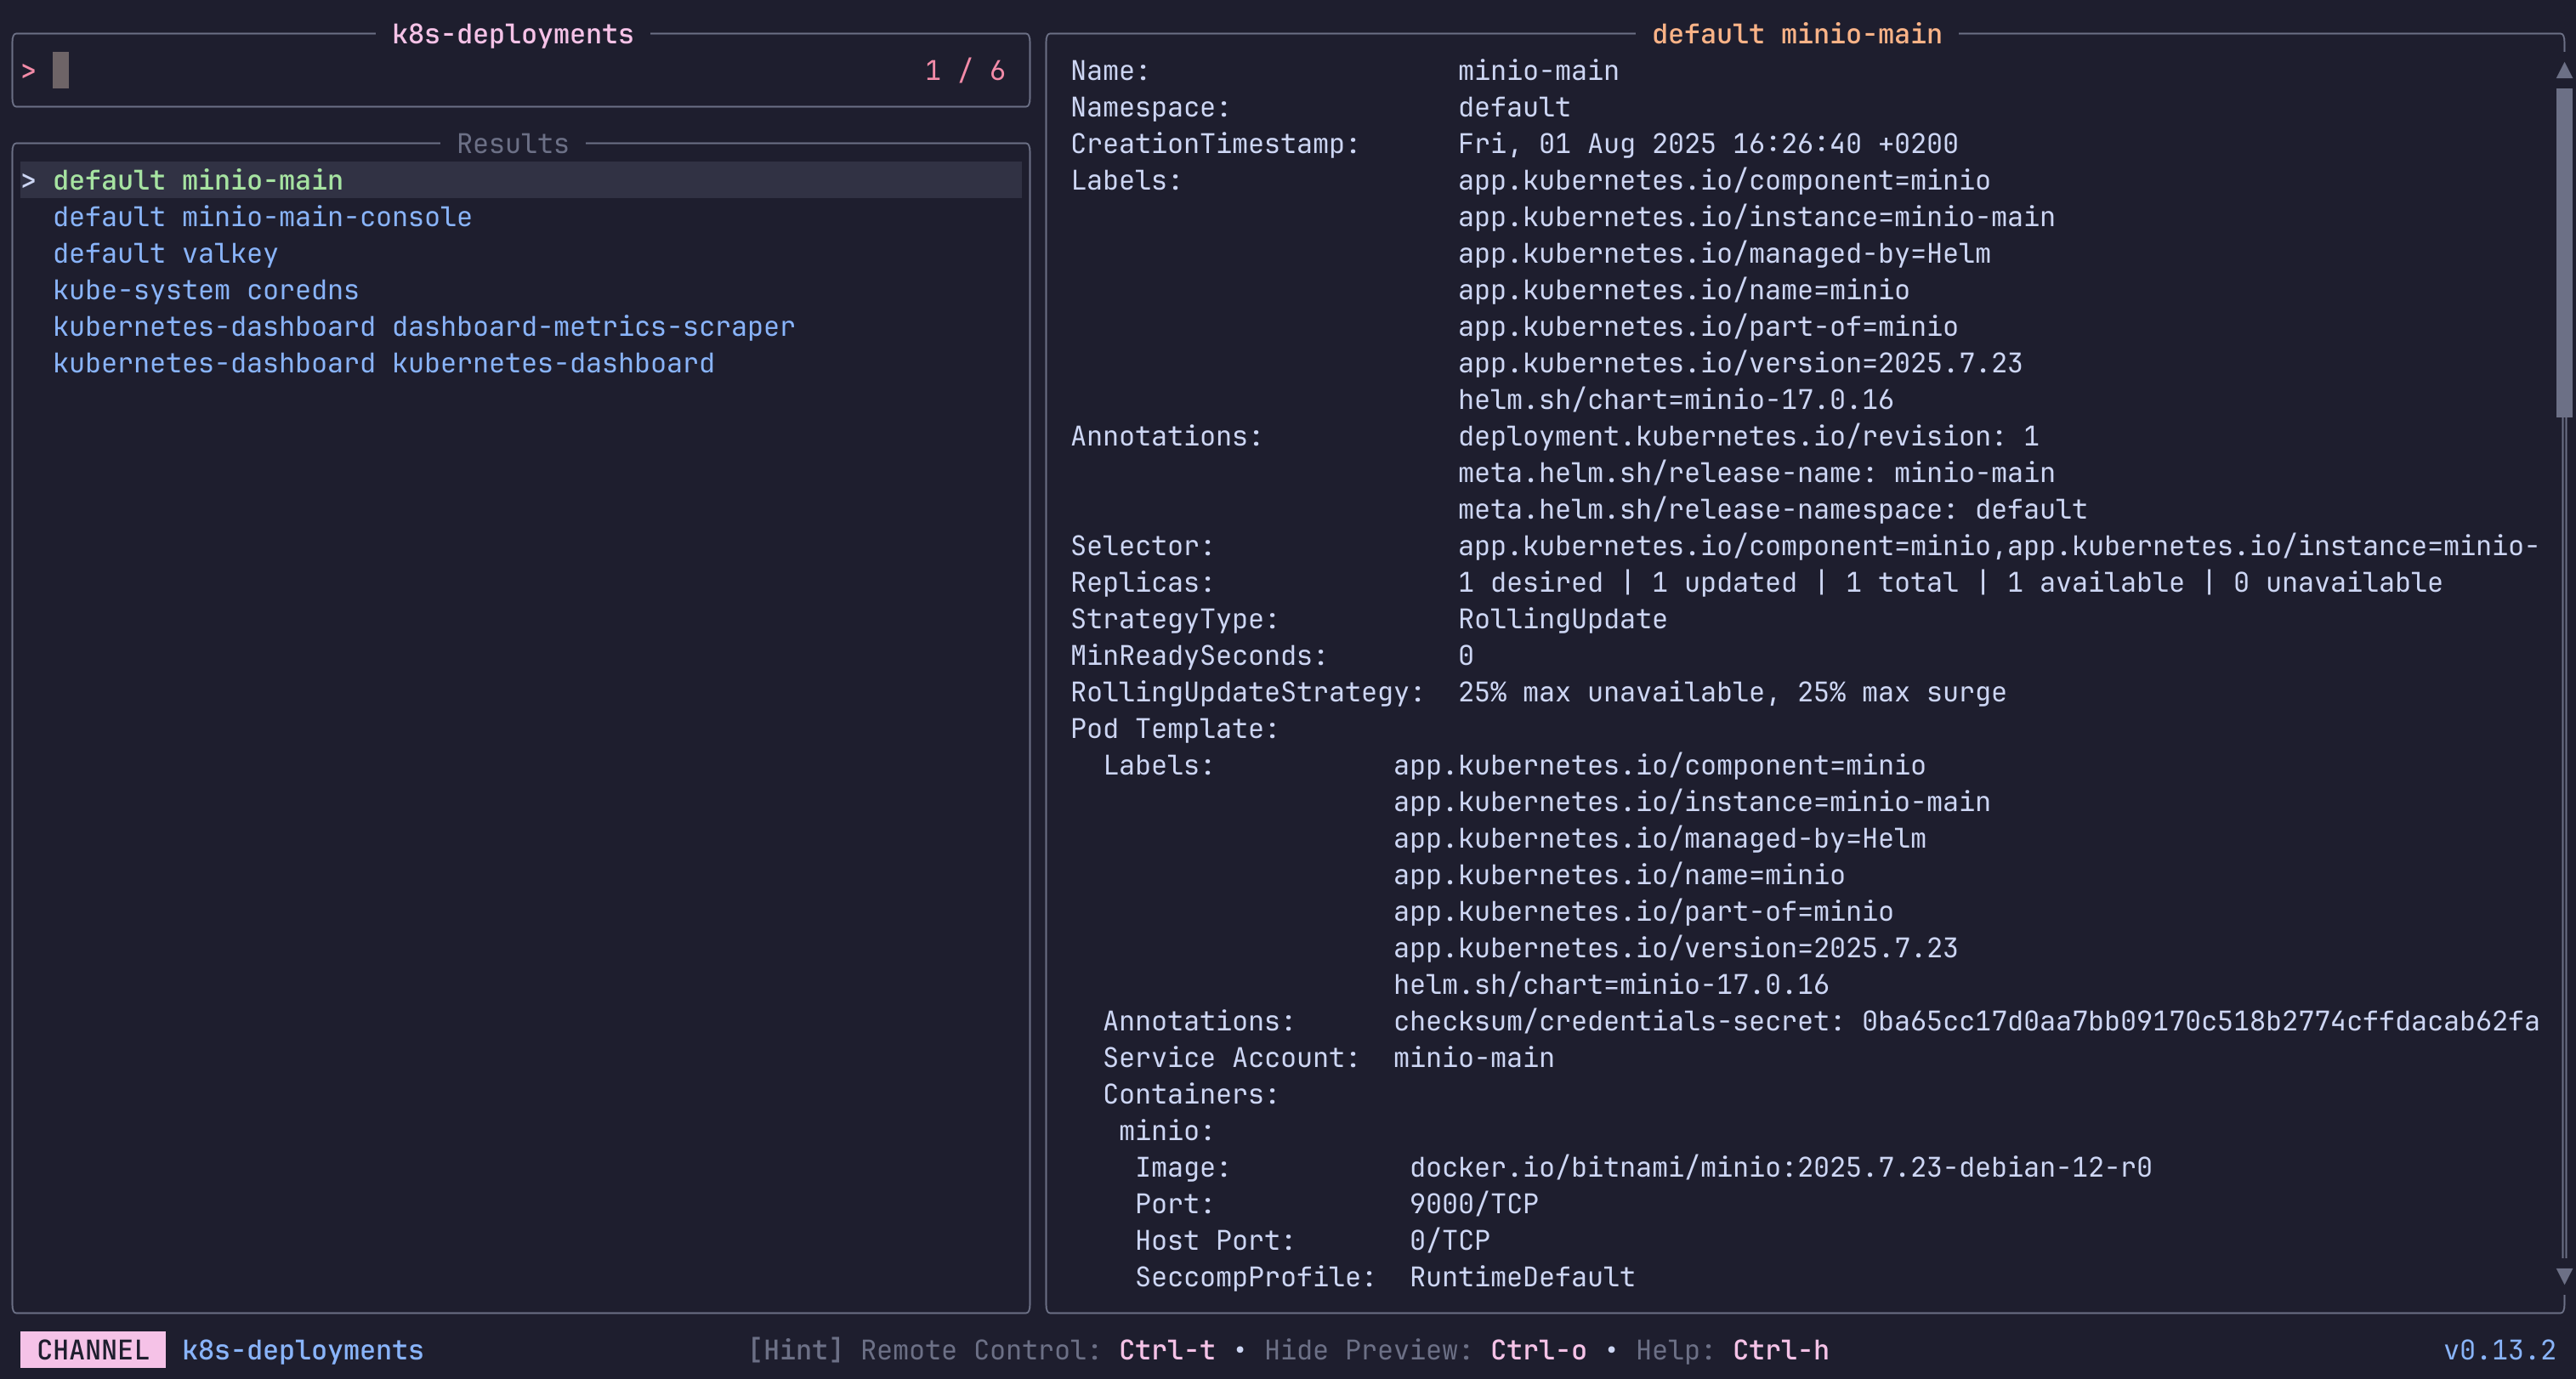Click the docker.io/bitnami/minio image value
This screenshot has height=1379, width=2576.
coord(1780,1167)
